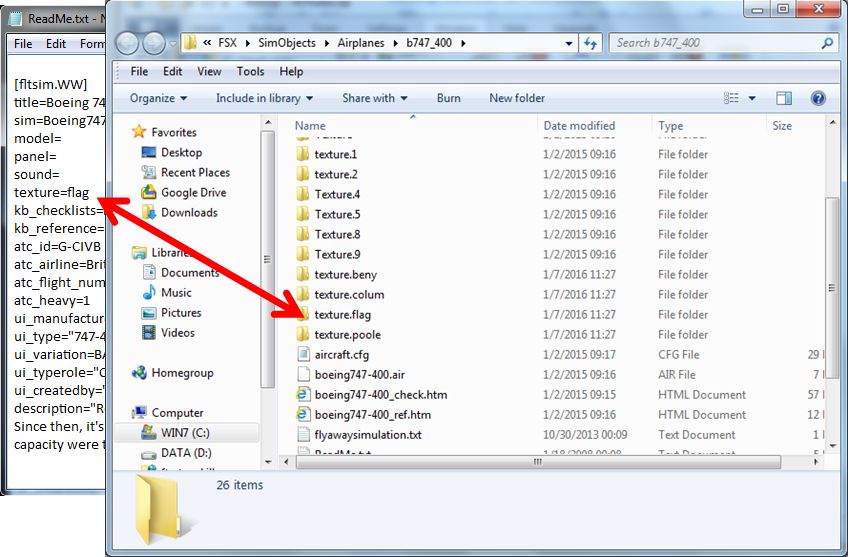The image size is (848, 557).
Task: Select Computer in the navigation pane
Action: tap(168, 413)
